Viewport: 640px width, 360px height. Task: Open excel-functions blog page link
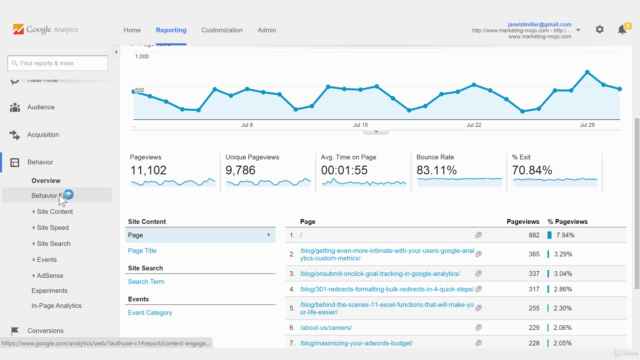tap(387, 308)
